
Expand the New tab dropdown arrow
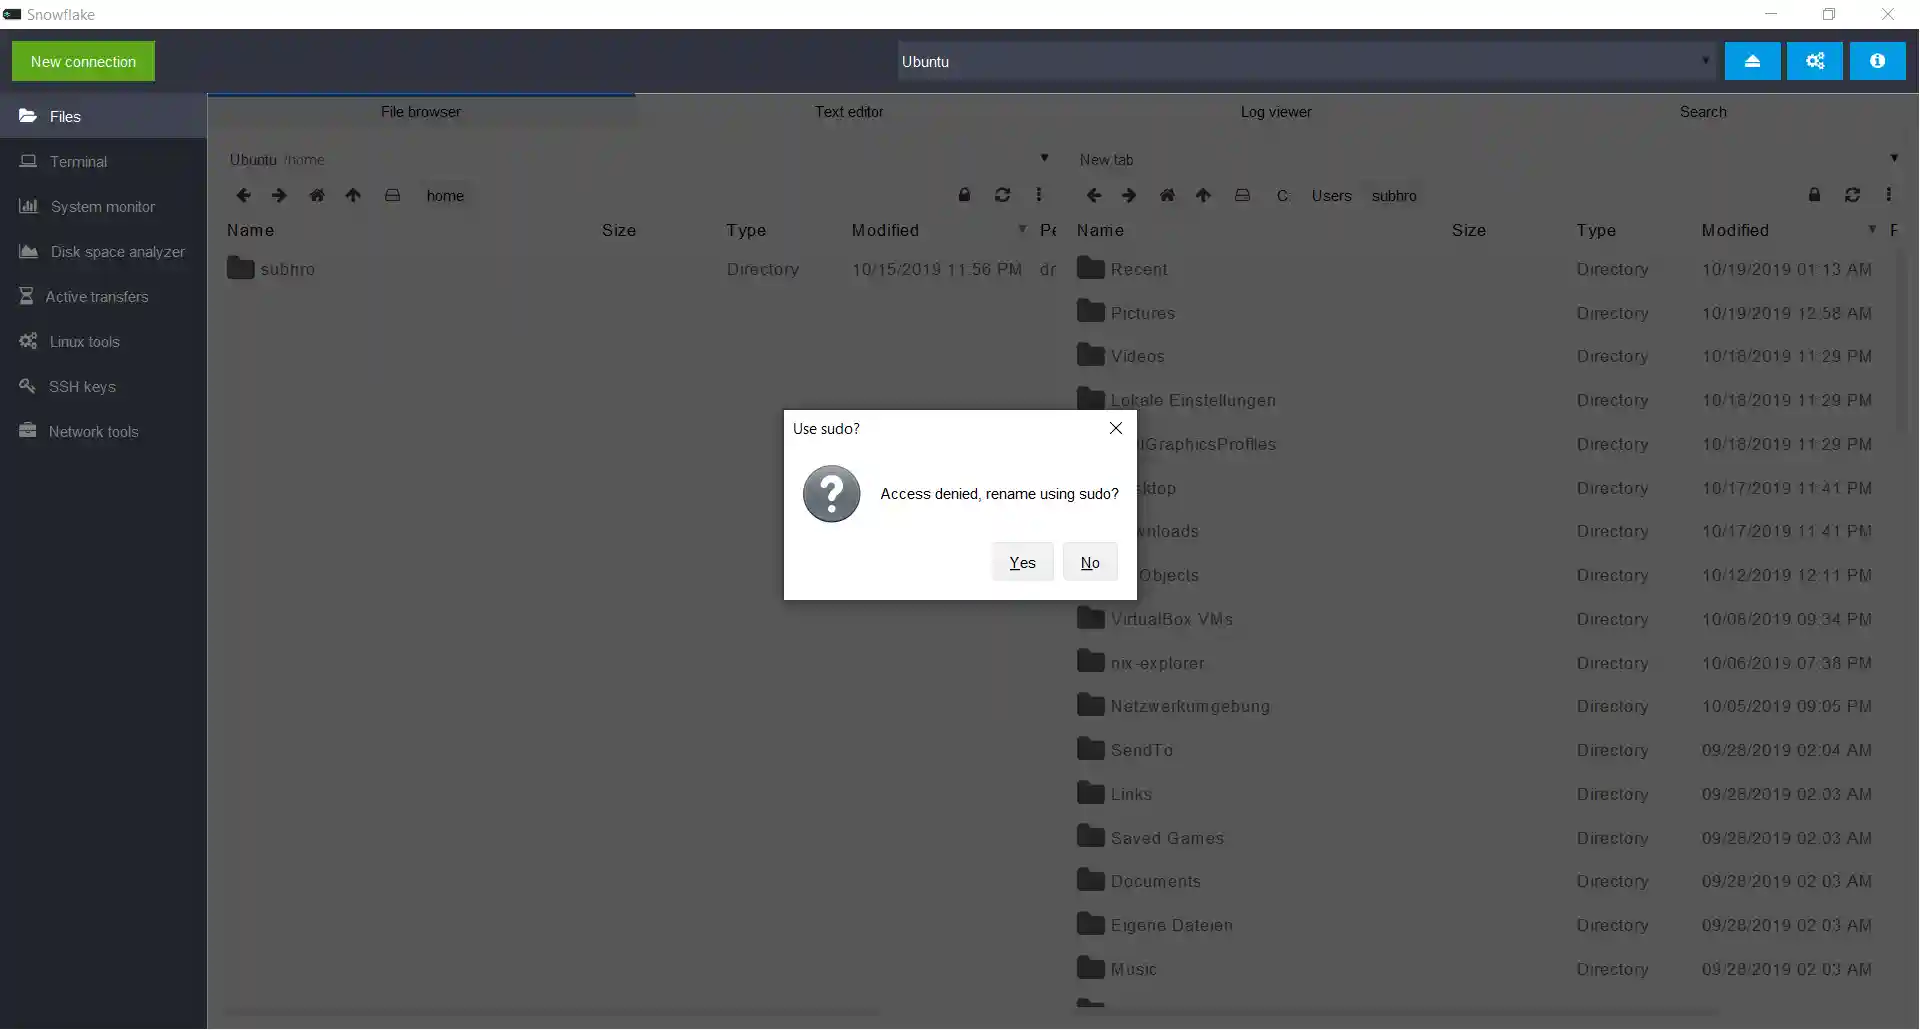pos(1894,158)
